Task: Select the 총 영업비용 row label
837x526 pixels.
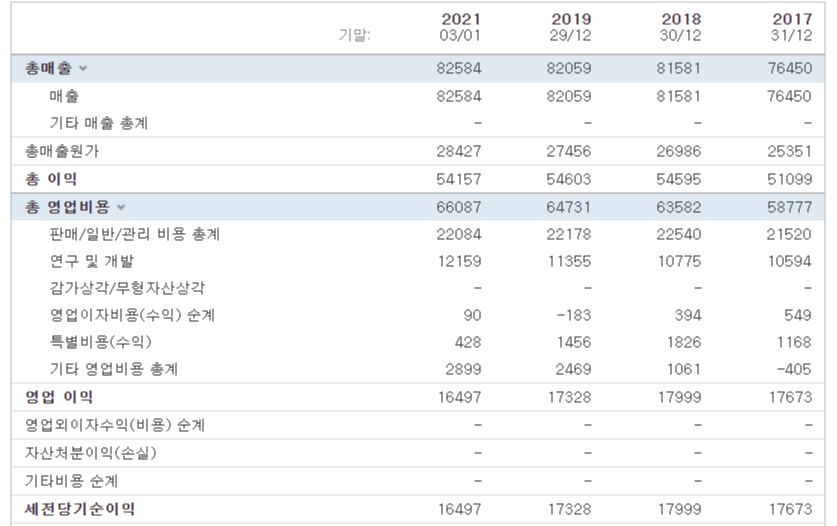Action: coord(67,207)
